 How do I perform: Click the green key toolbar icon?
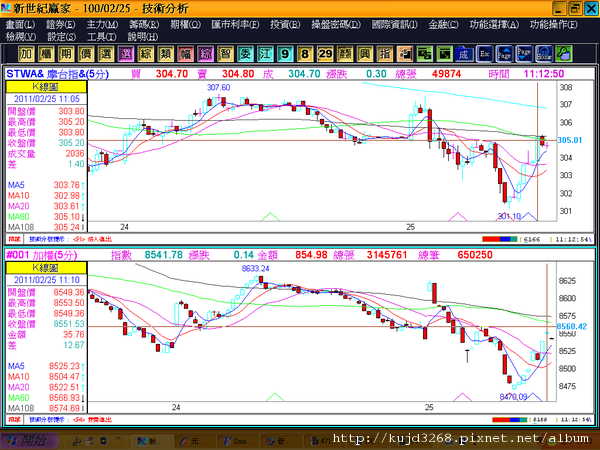pos(564,54)
